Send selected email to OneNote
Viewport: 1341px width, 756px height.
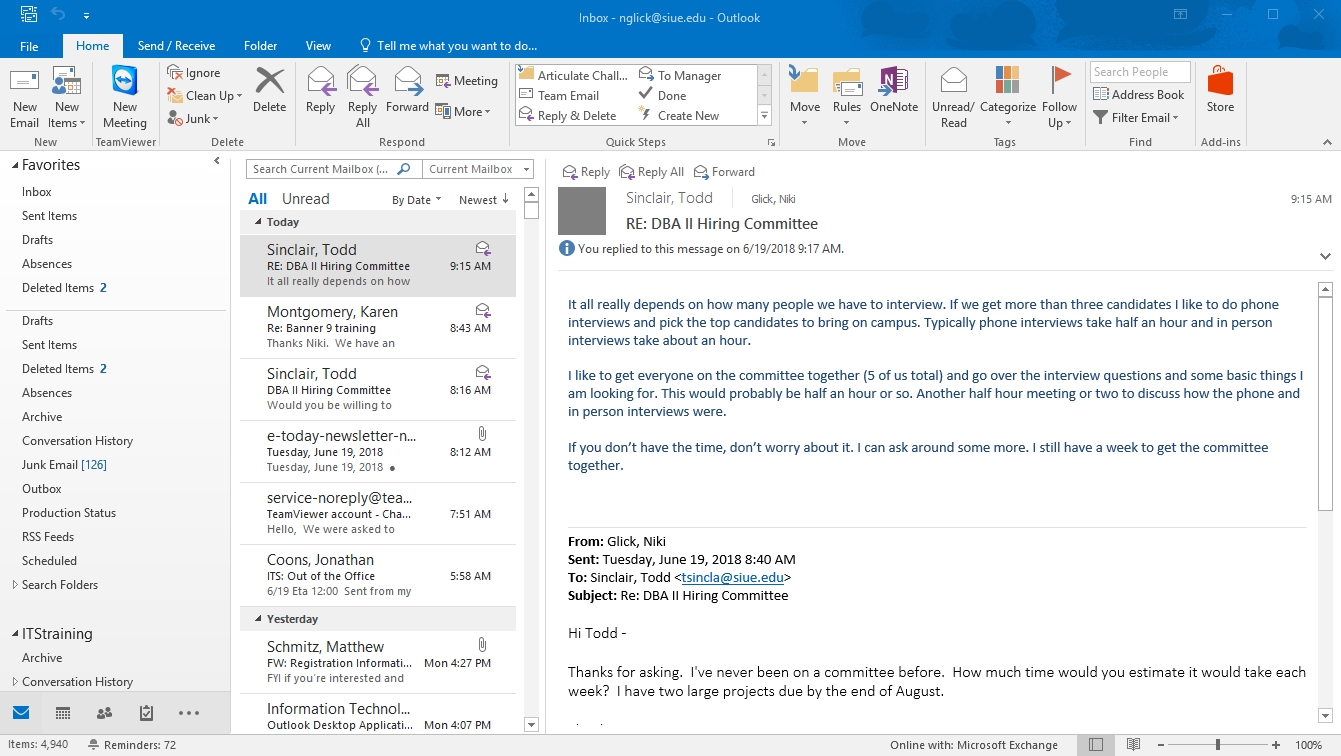coord(893,90)
